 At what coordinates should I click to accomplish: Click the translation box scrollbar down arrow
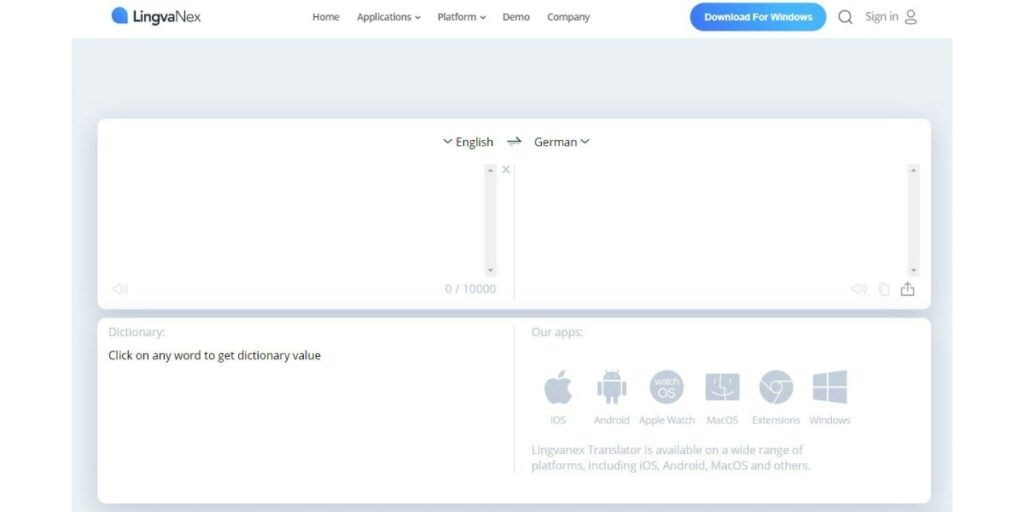coord(914,270)
